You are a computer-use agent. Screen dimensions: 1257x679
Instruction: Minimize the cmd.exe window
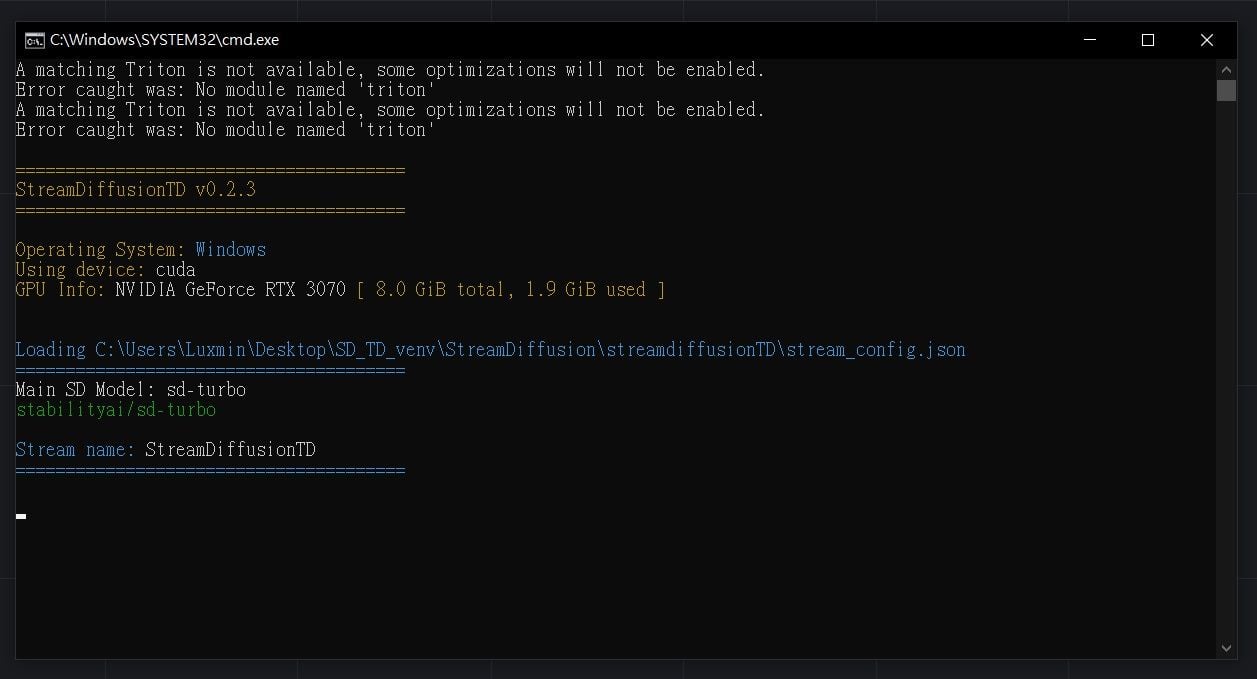[x=1090, y=40]
